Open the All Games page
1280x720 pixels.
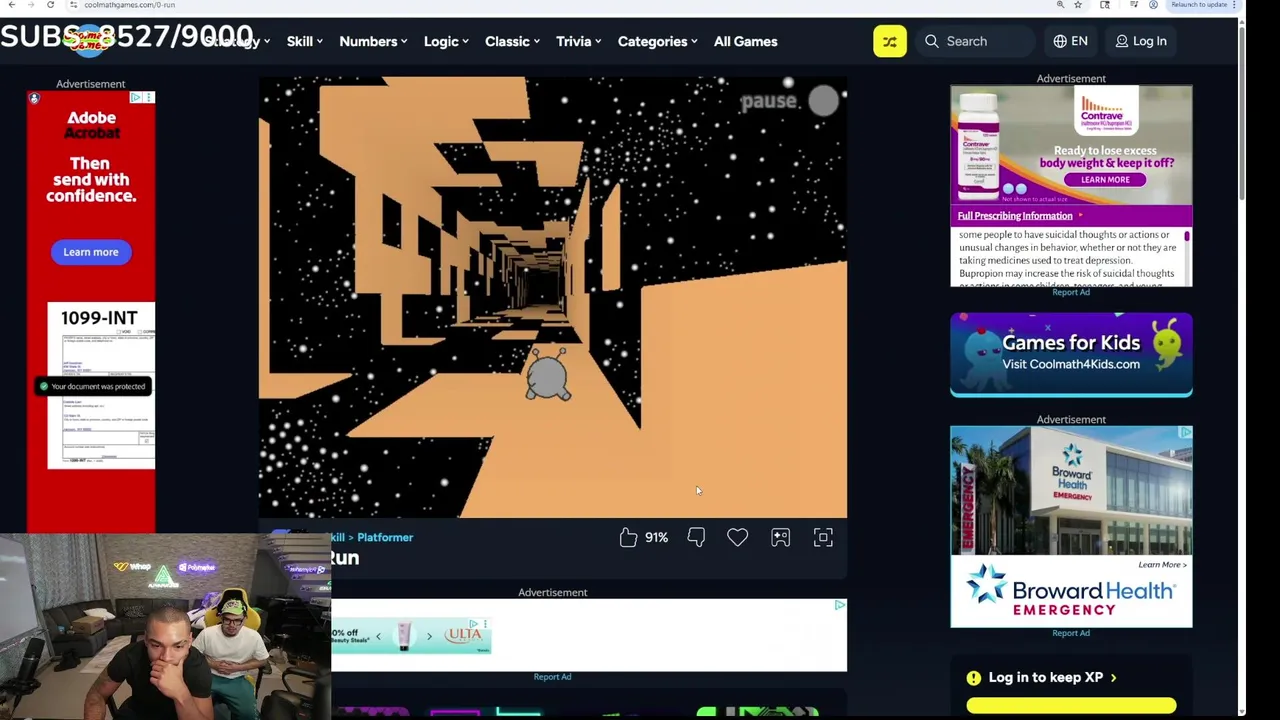[745, 41]
